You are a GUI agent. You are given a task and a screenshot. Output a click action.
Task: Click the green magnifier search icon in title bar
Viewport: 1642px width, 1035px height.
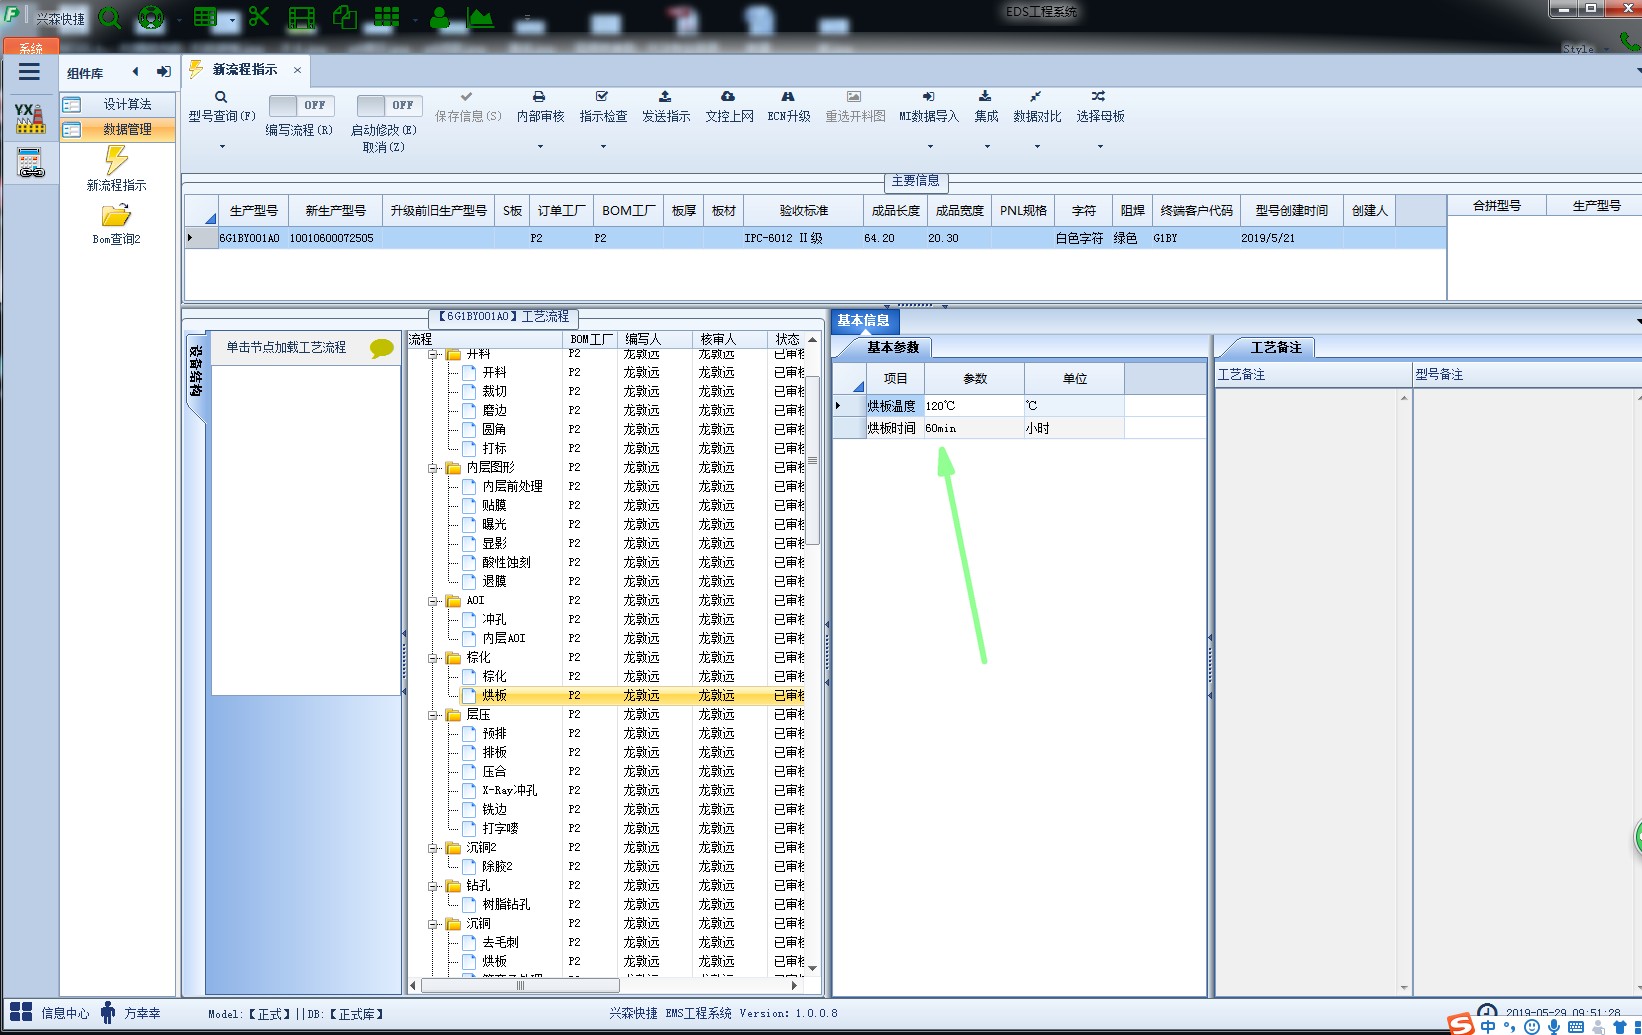(110, 18)
